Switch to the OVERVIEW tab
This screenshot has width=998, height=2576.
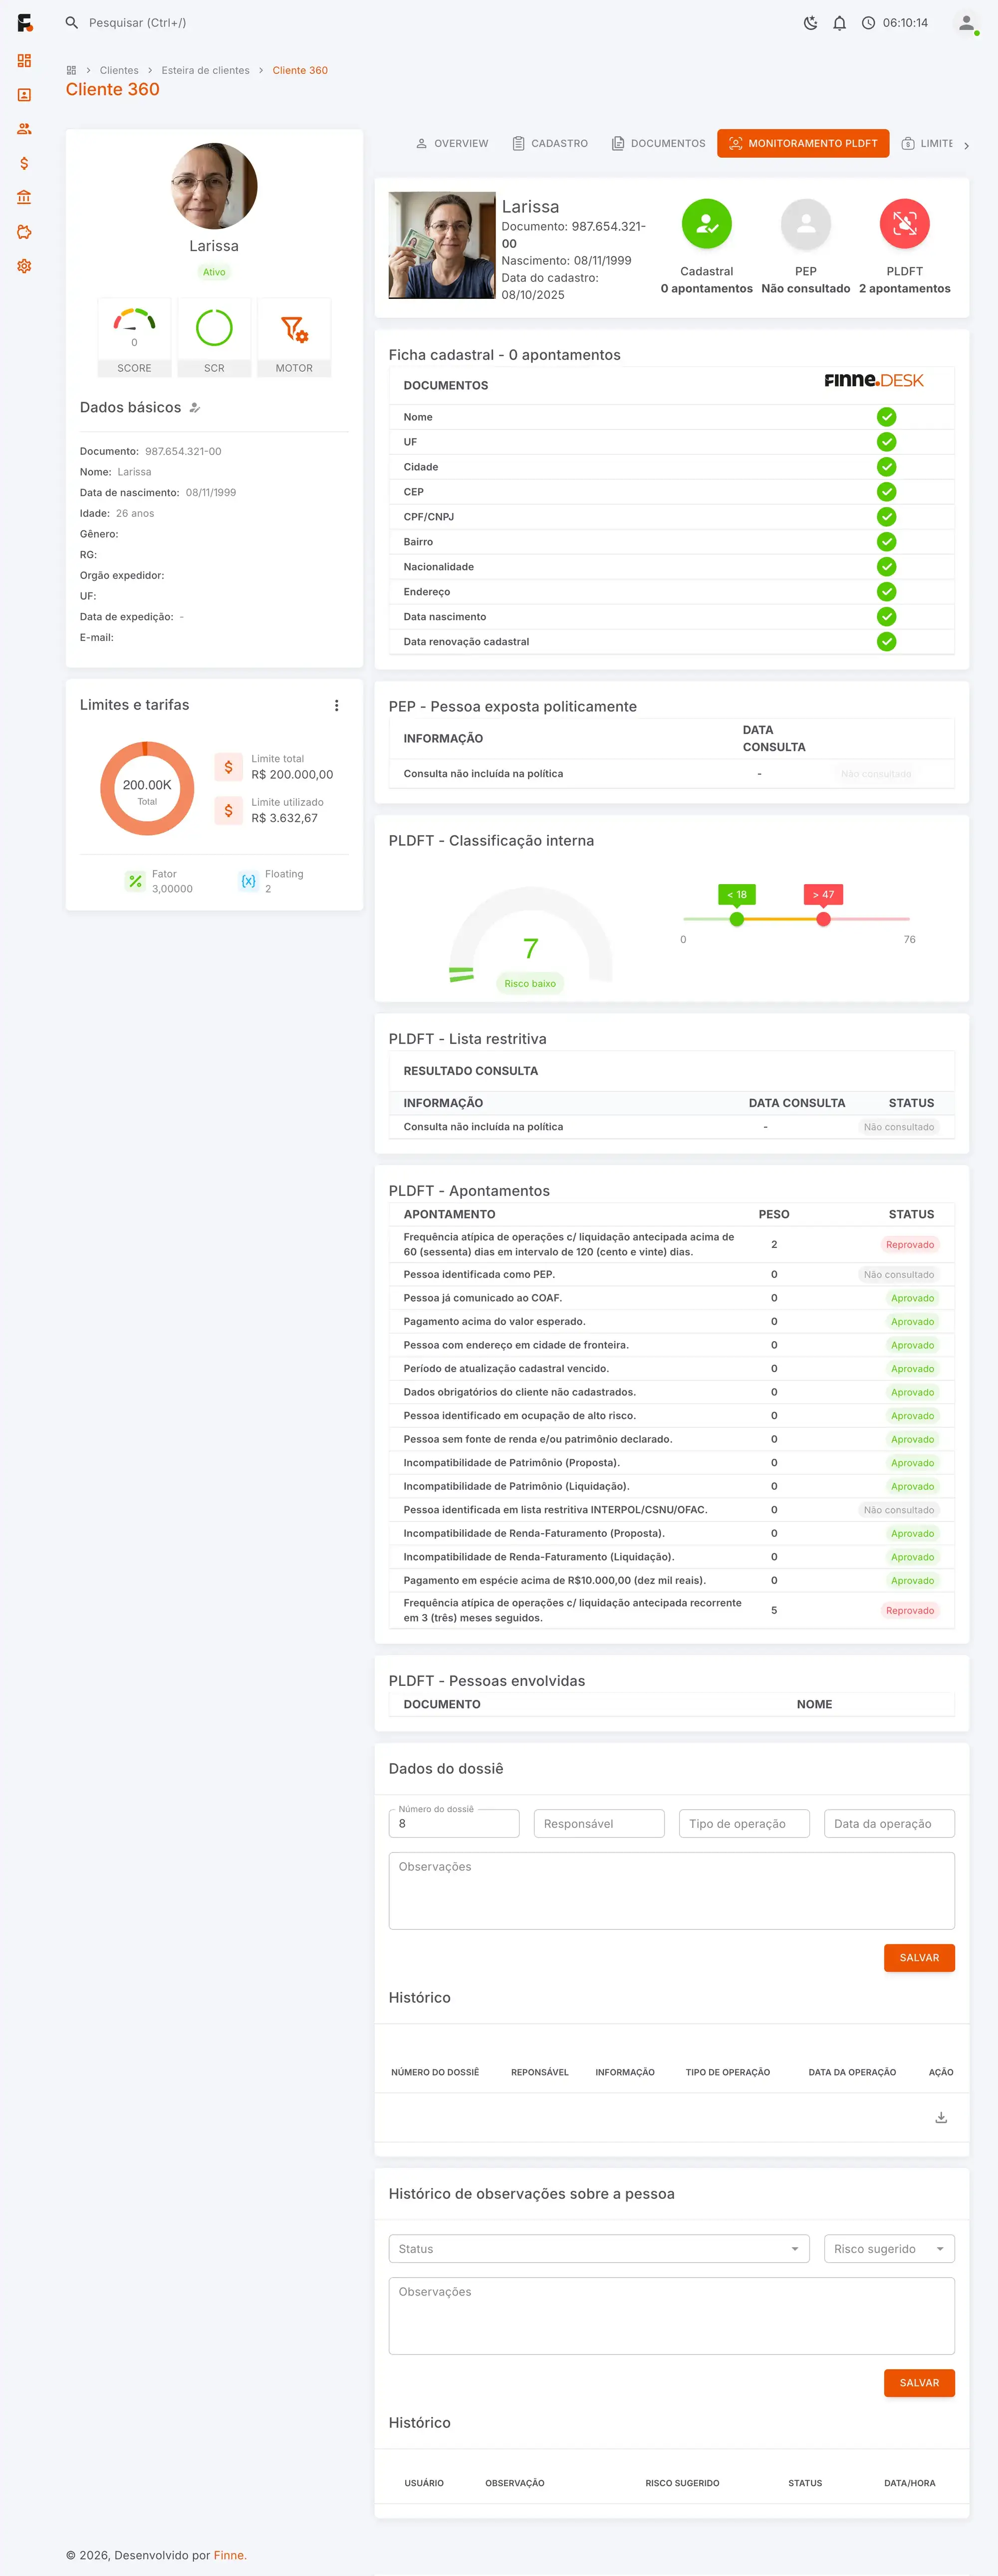point(452,144)
